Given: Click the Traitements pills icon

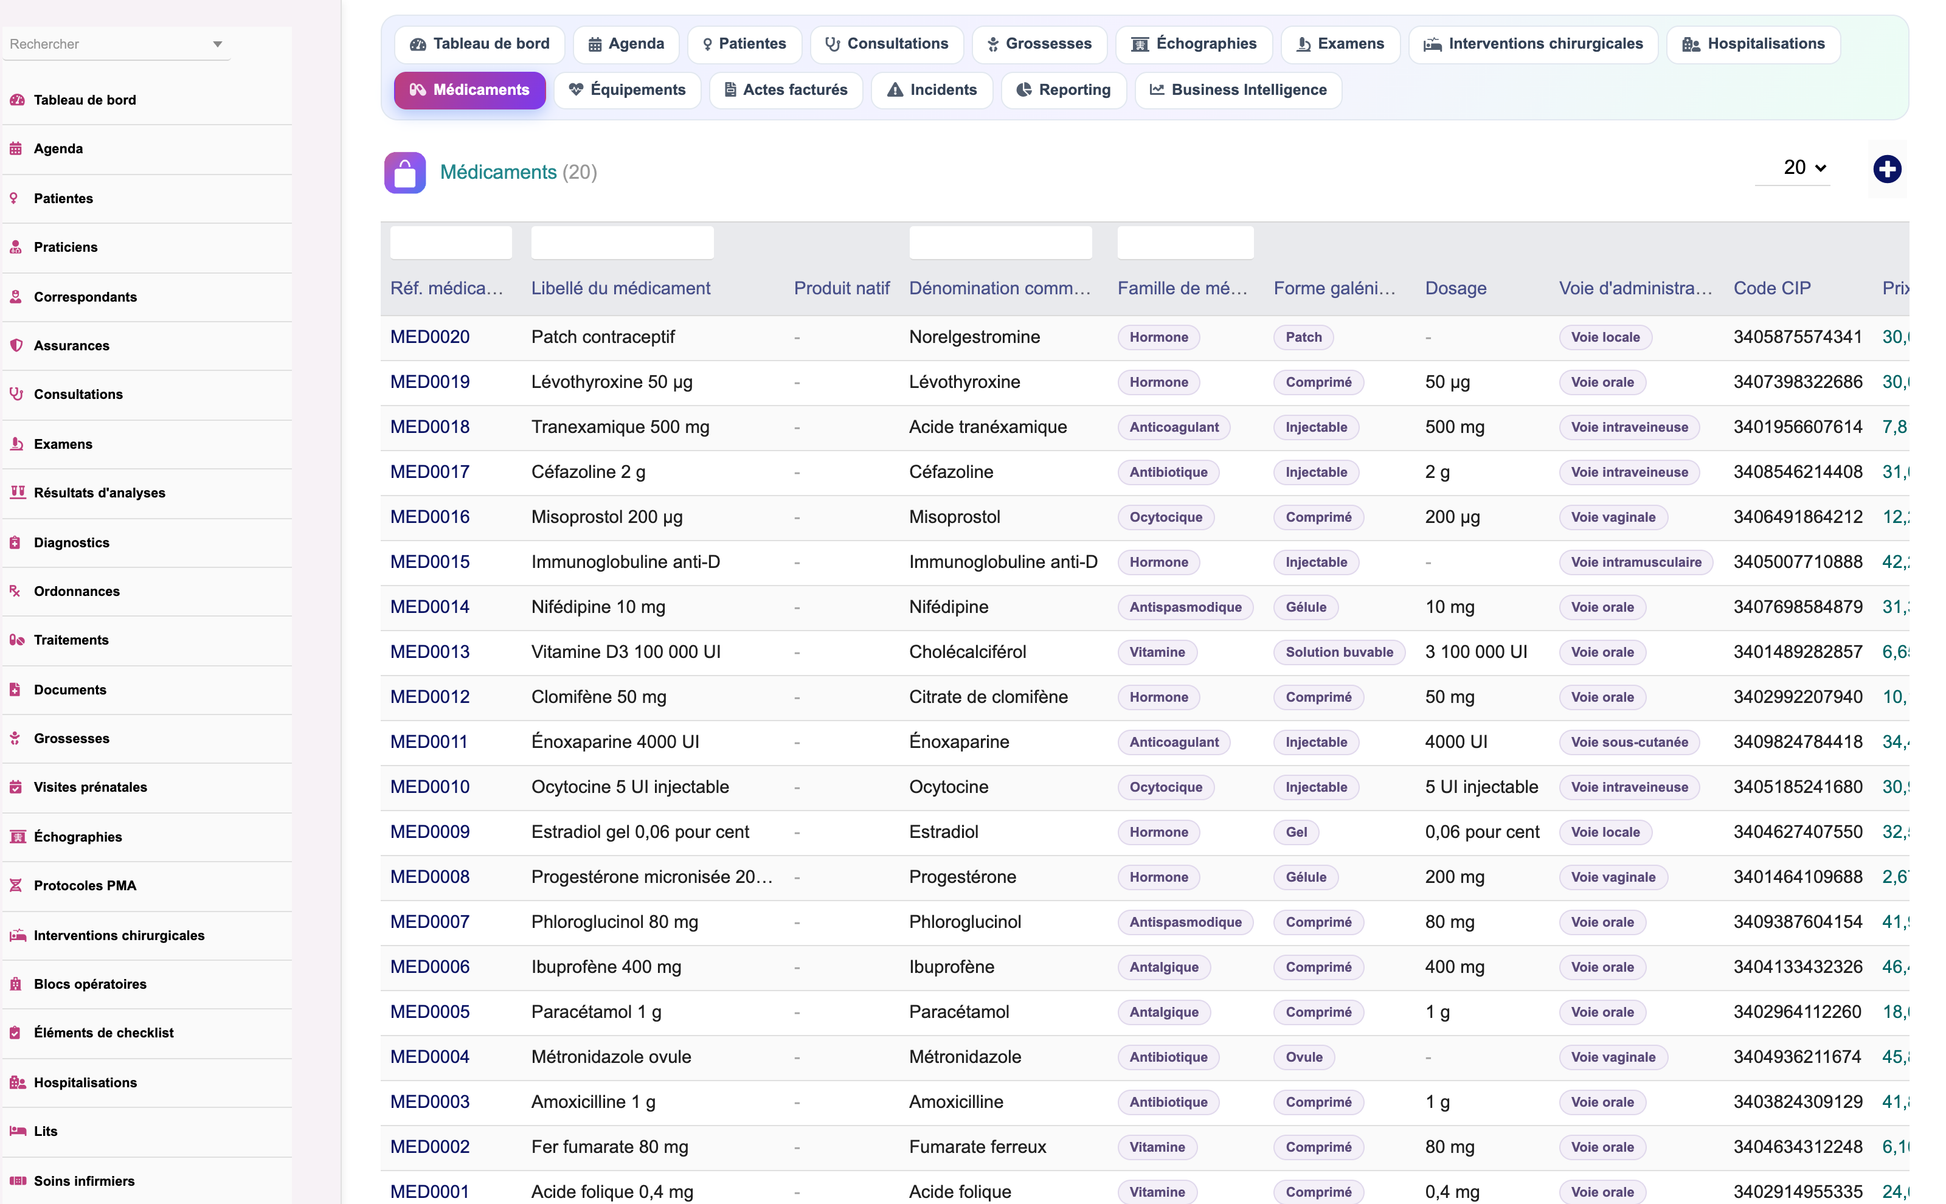Looking at the screenshot, I should pos(17,640).
